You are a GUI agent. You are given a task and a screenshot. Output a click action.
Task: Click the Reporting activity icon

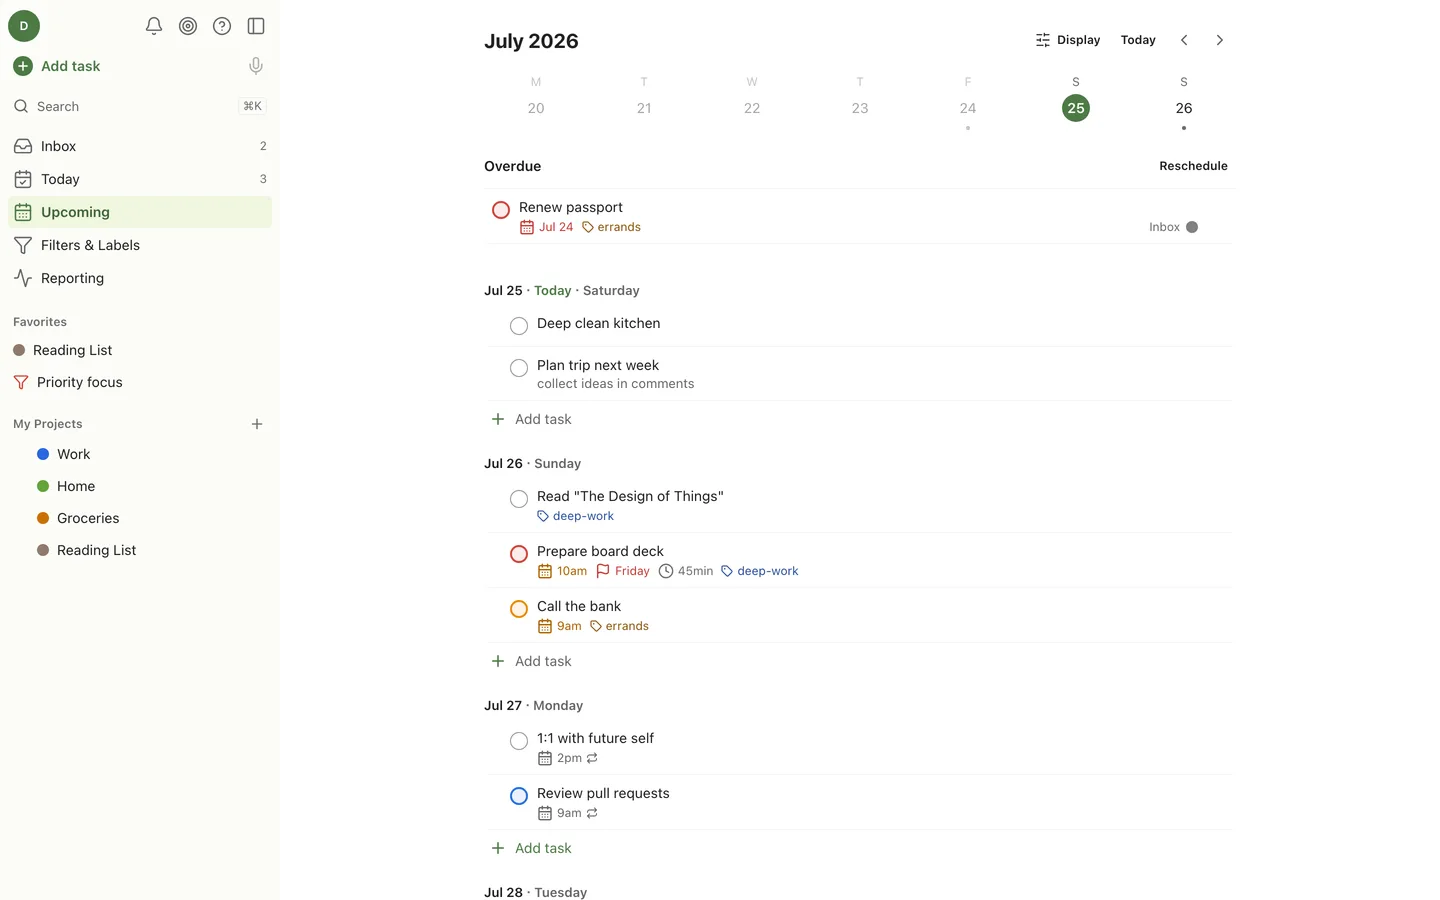pyautogui.click(x=23, y=278)
